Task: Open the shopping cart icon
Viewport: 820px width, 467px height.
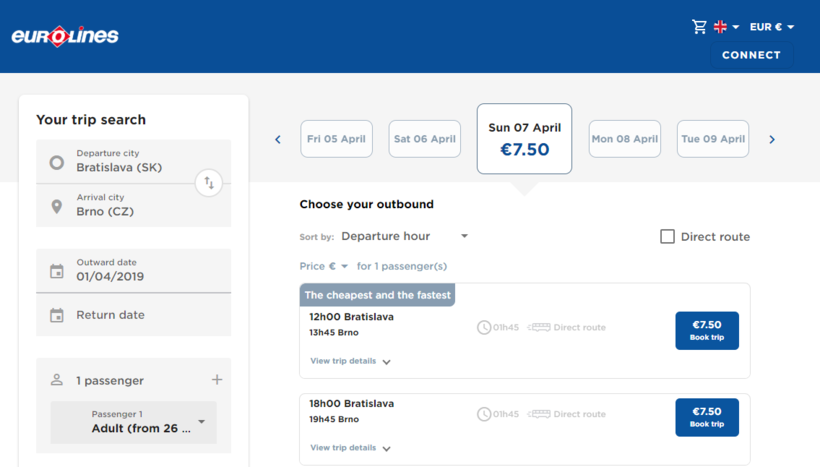Action: click(x=699, y=27)
